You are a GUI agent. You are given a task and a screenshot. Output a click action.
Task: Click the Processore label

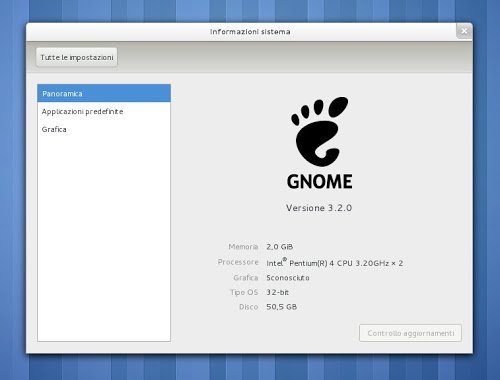click(238, 262)
